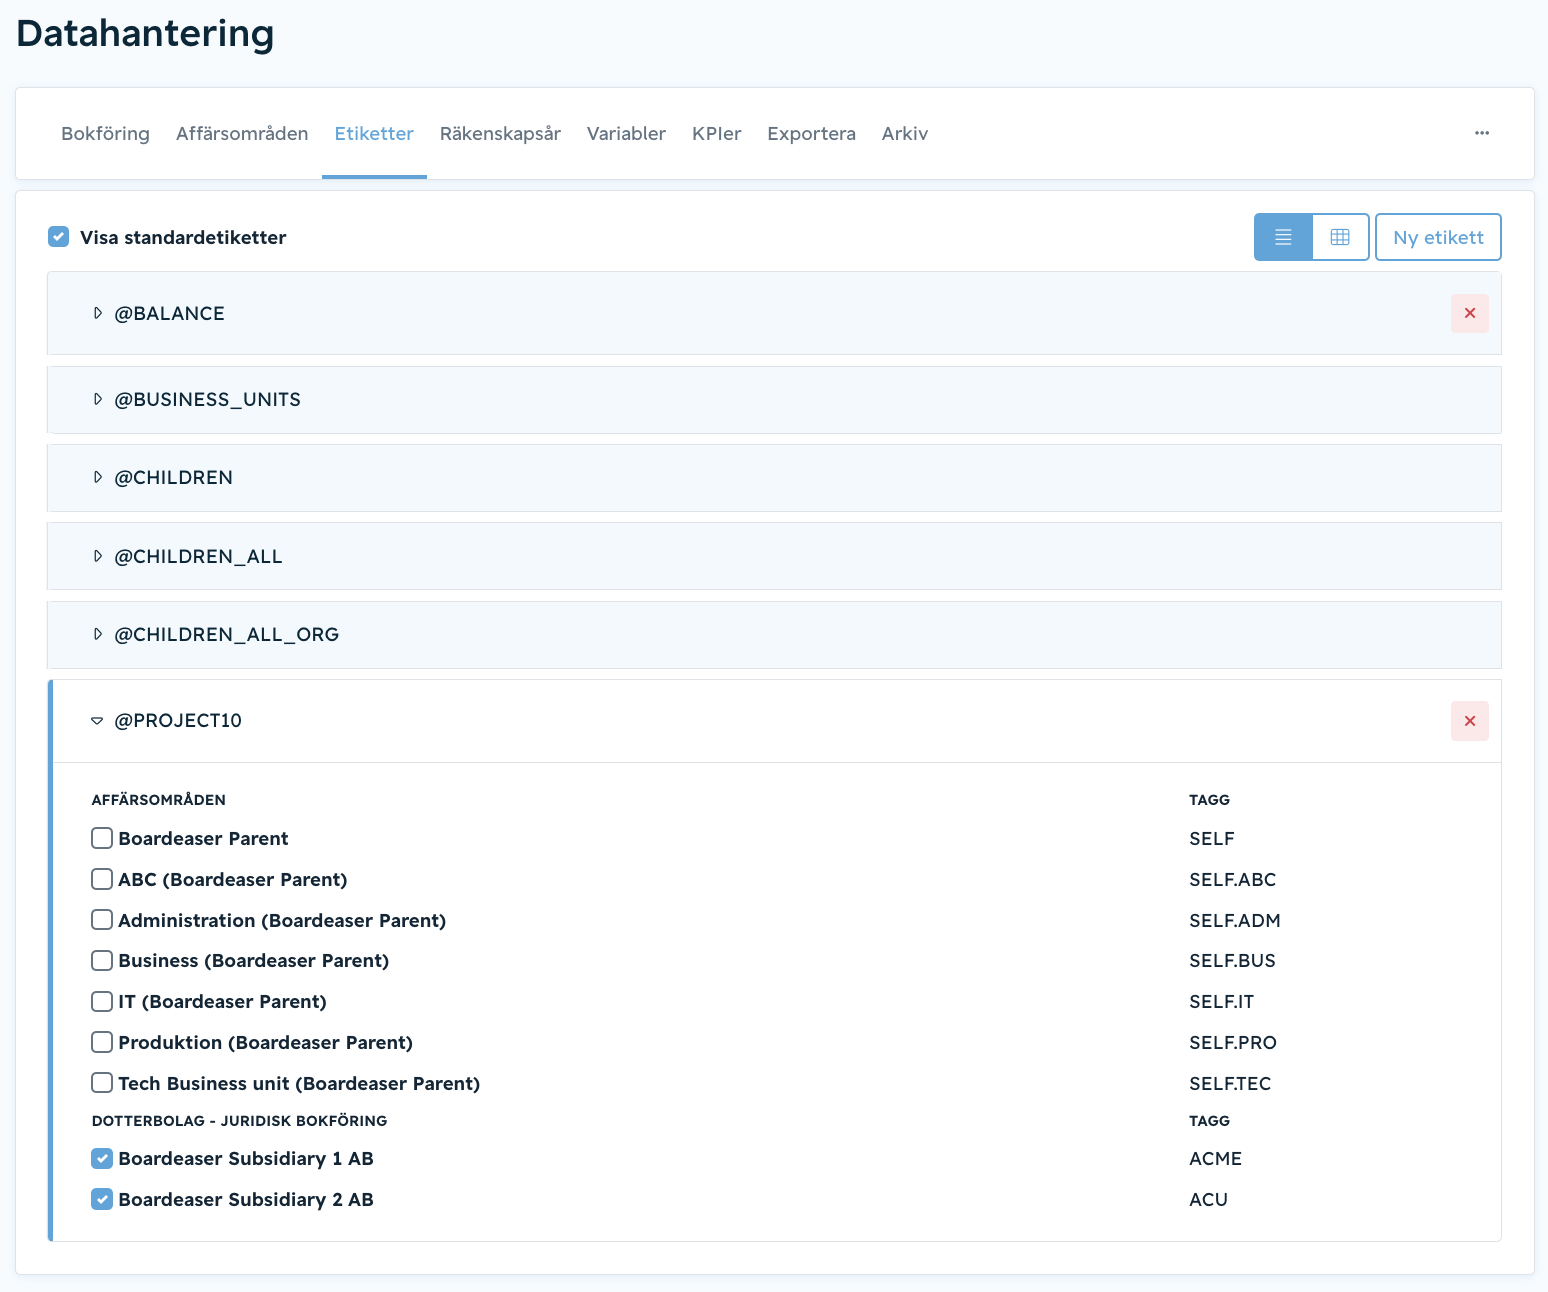This screenshot has width=1548, height=1292.
Task: Delete the @PROJECT10 label with red X
Action: pyautogui.click(x=1470, y=721)
